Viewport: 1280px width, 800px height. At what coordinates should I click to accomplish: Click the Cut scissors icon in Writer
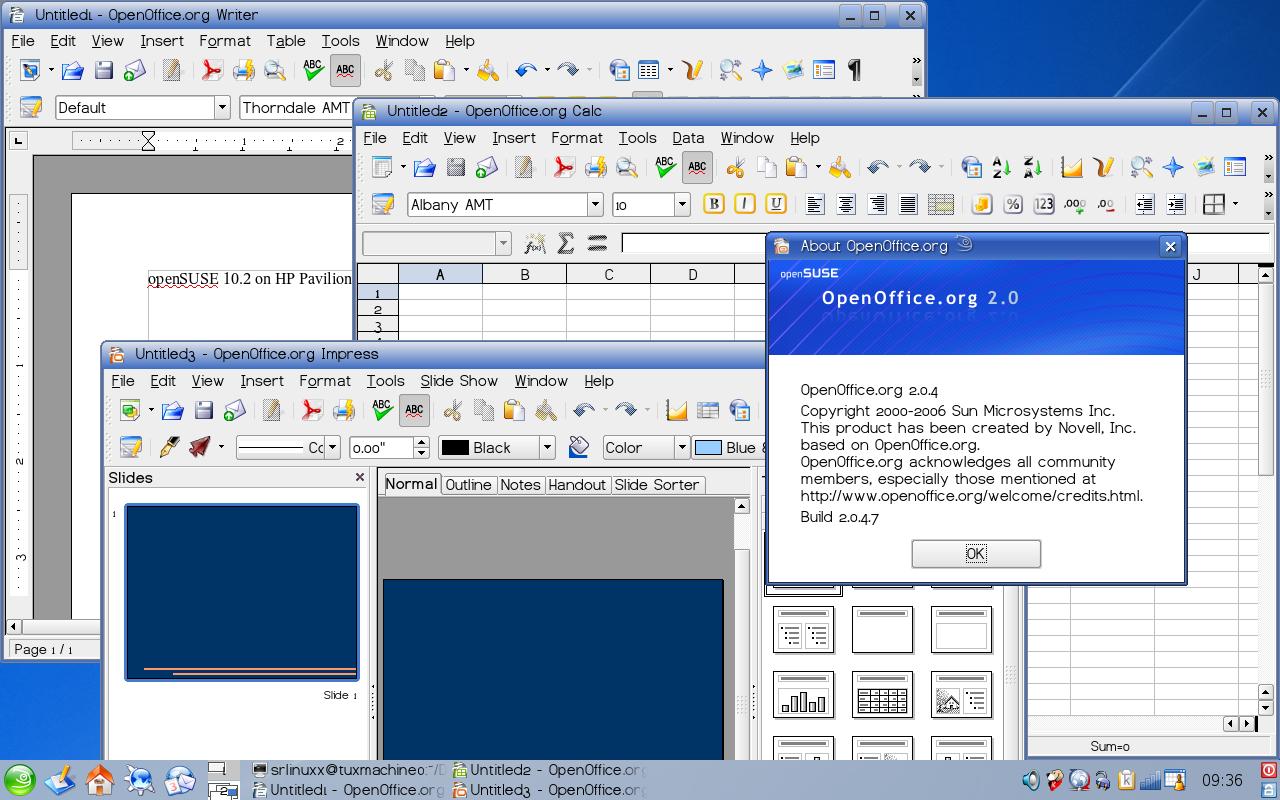click(x=383, y=70)
